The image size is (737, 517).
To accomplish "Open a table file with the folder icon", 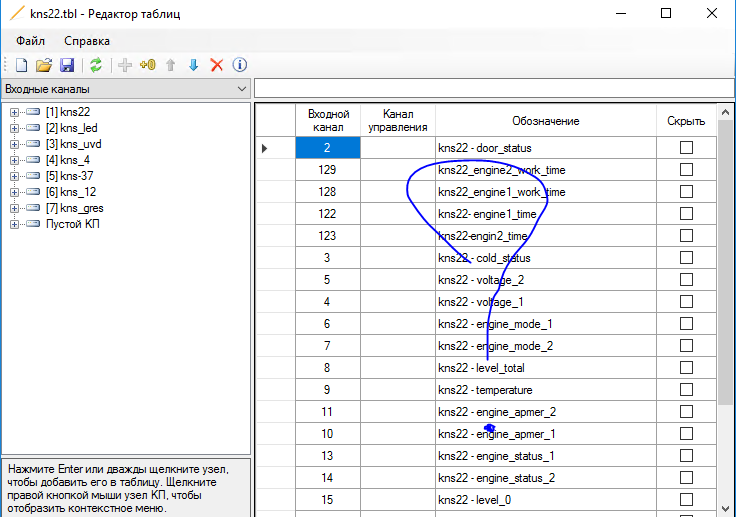I will tap(44, 65).
